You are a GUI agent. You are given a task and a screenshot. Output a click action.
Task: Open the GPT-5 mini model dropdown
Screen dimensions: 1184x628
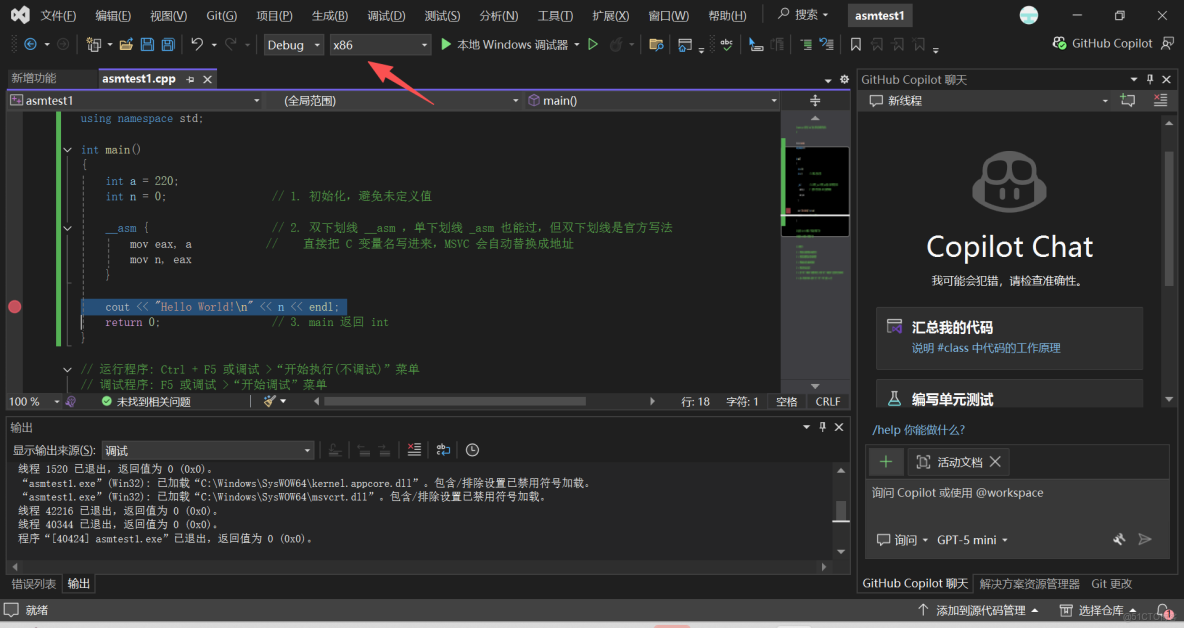point(969,539)
